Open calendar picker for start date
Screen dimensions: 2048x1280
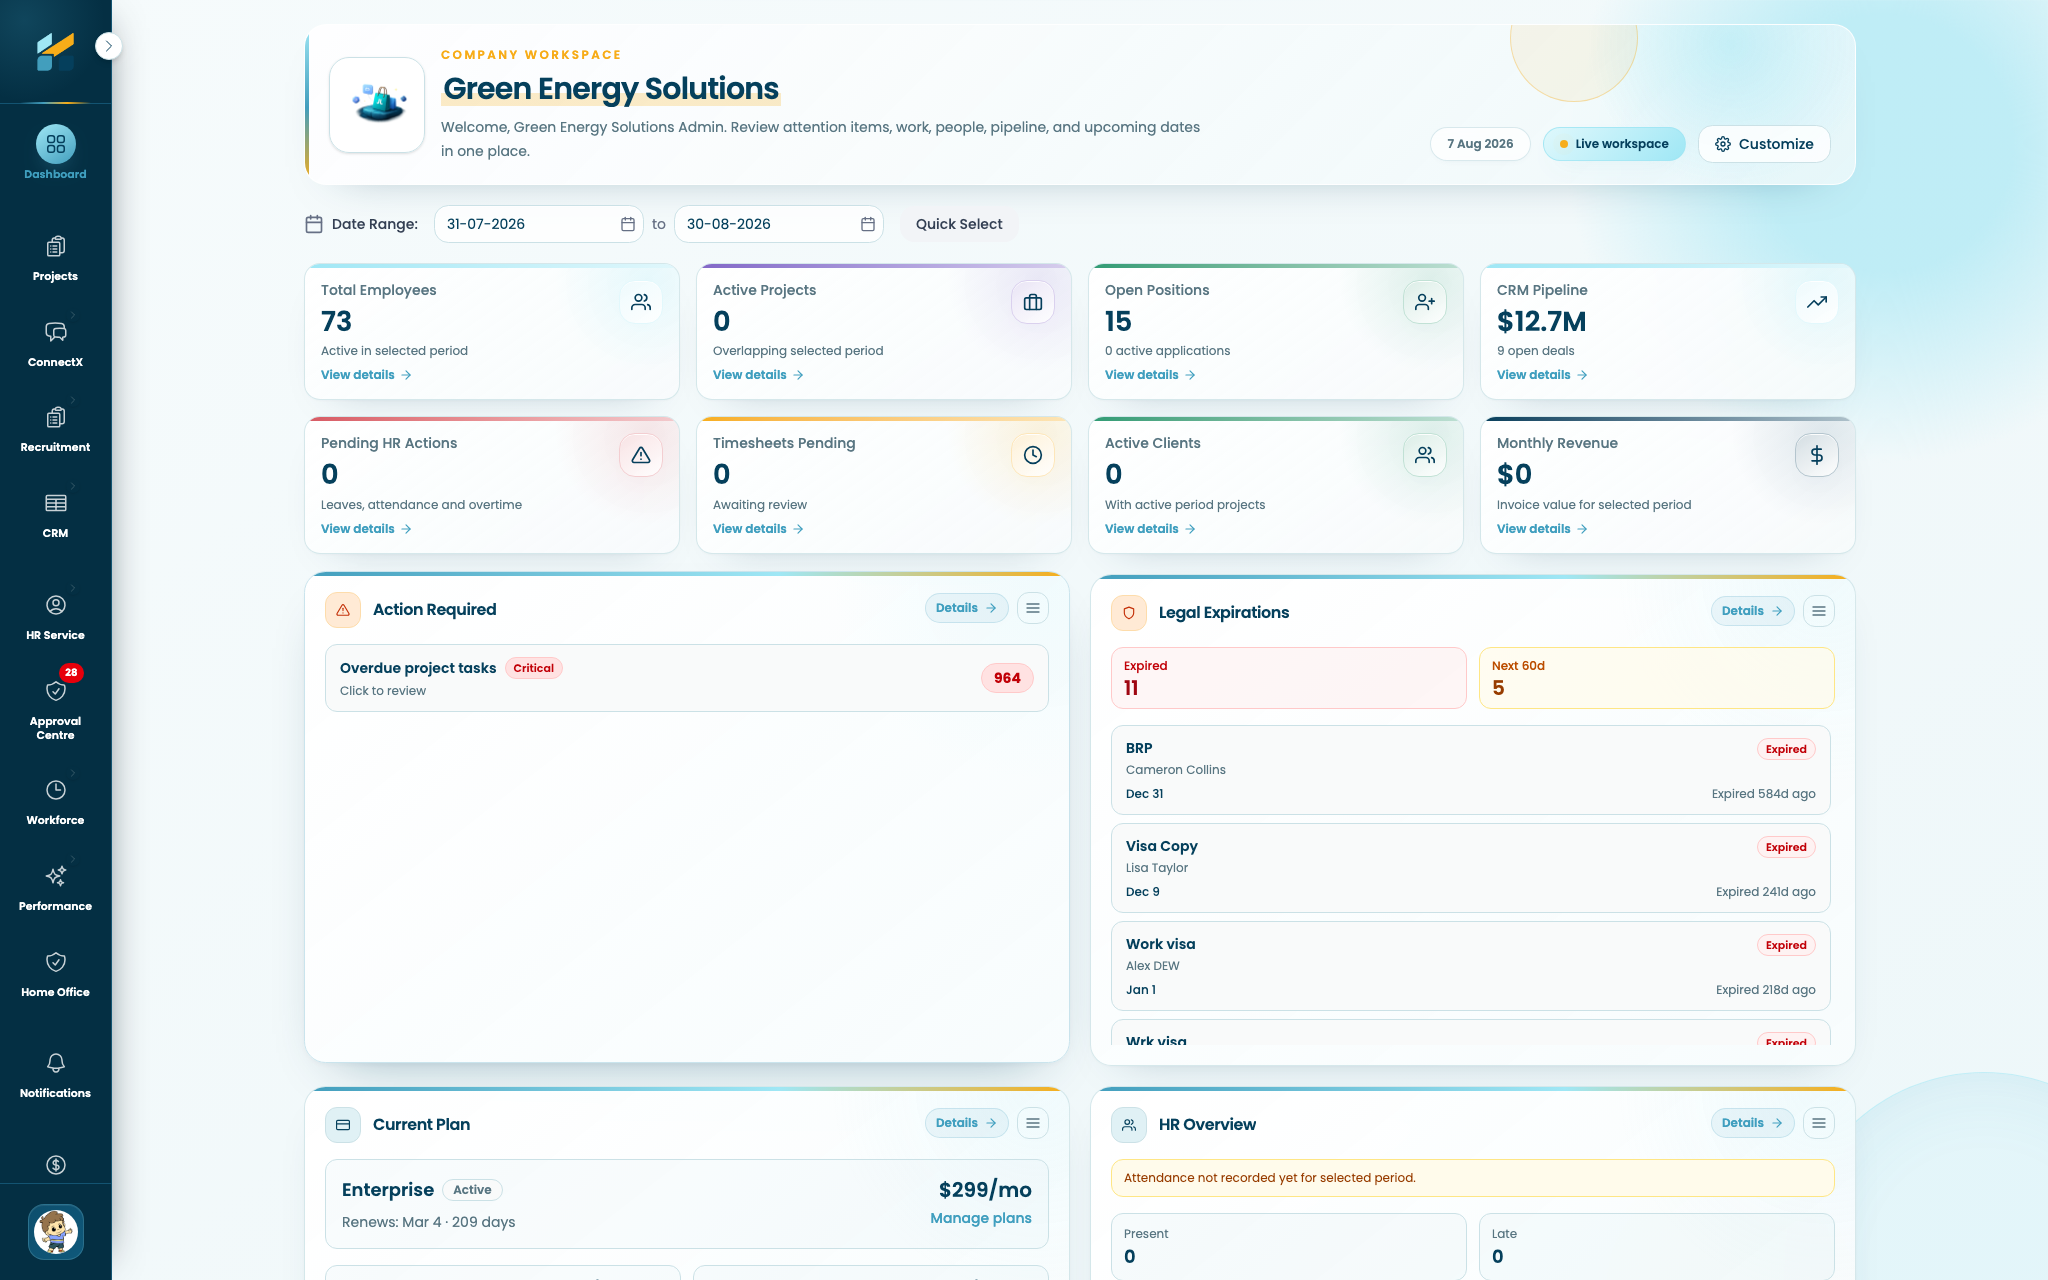tap(628, 224)
